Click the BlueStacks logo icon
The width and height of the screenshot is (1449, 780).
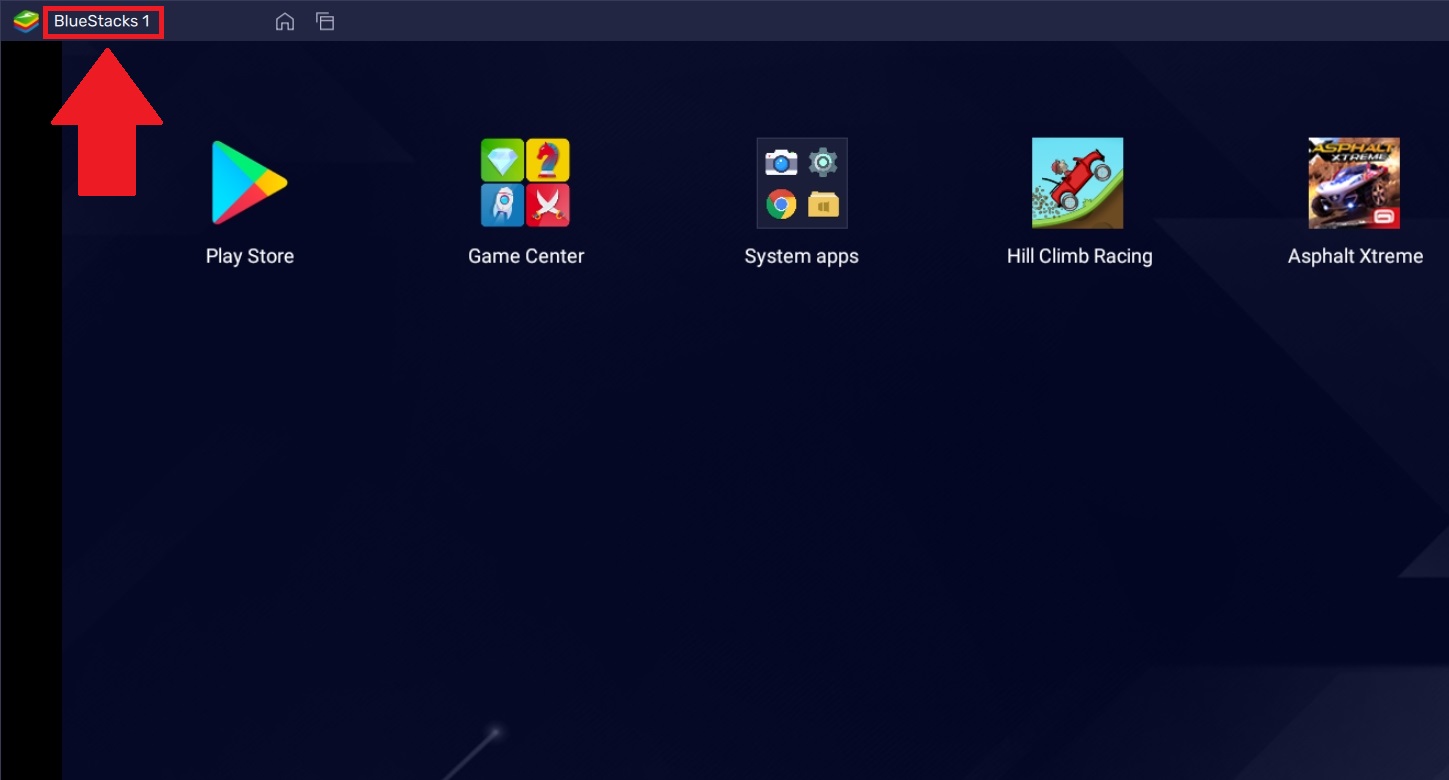26,21
